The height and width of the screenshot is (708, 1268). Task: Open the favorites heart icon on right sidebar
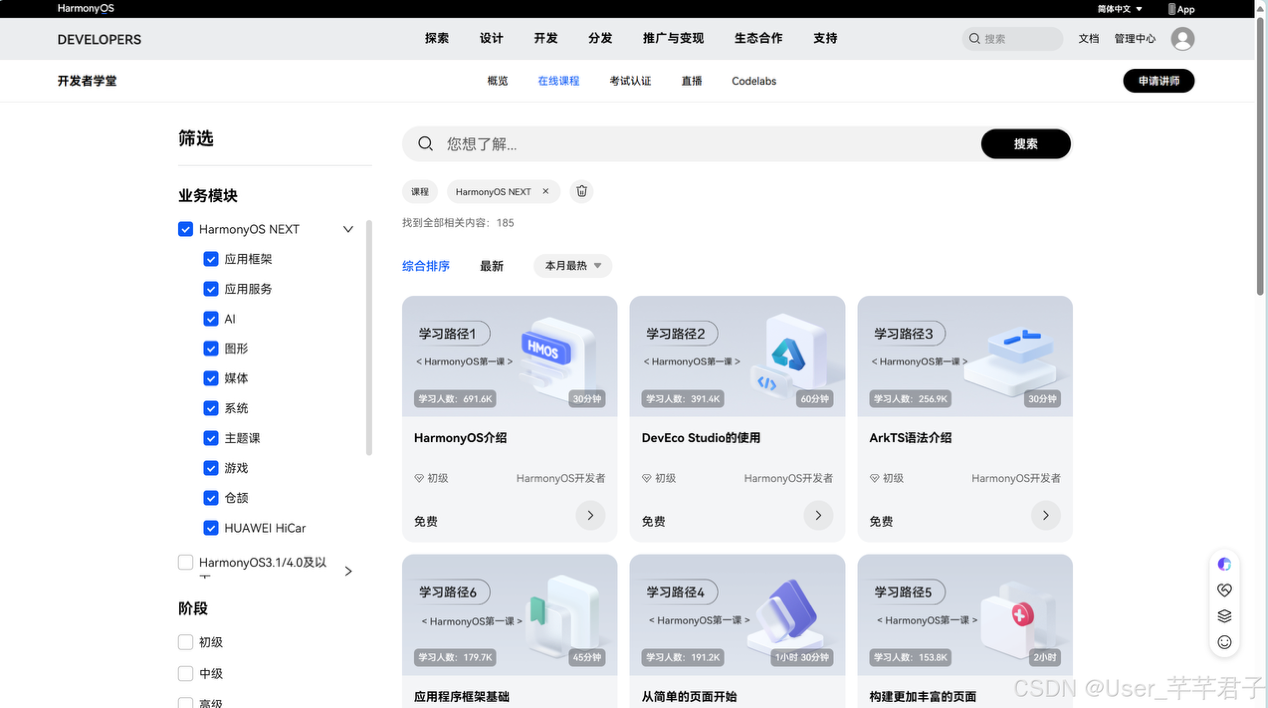point(1224,589)
